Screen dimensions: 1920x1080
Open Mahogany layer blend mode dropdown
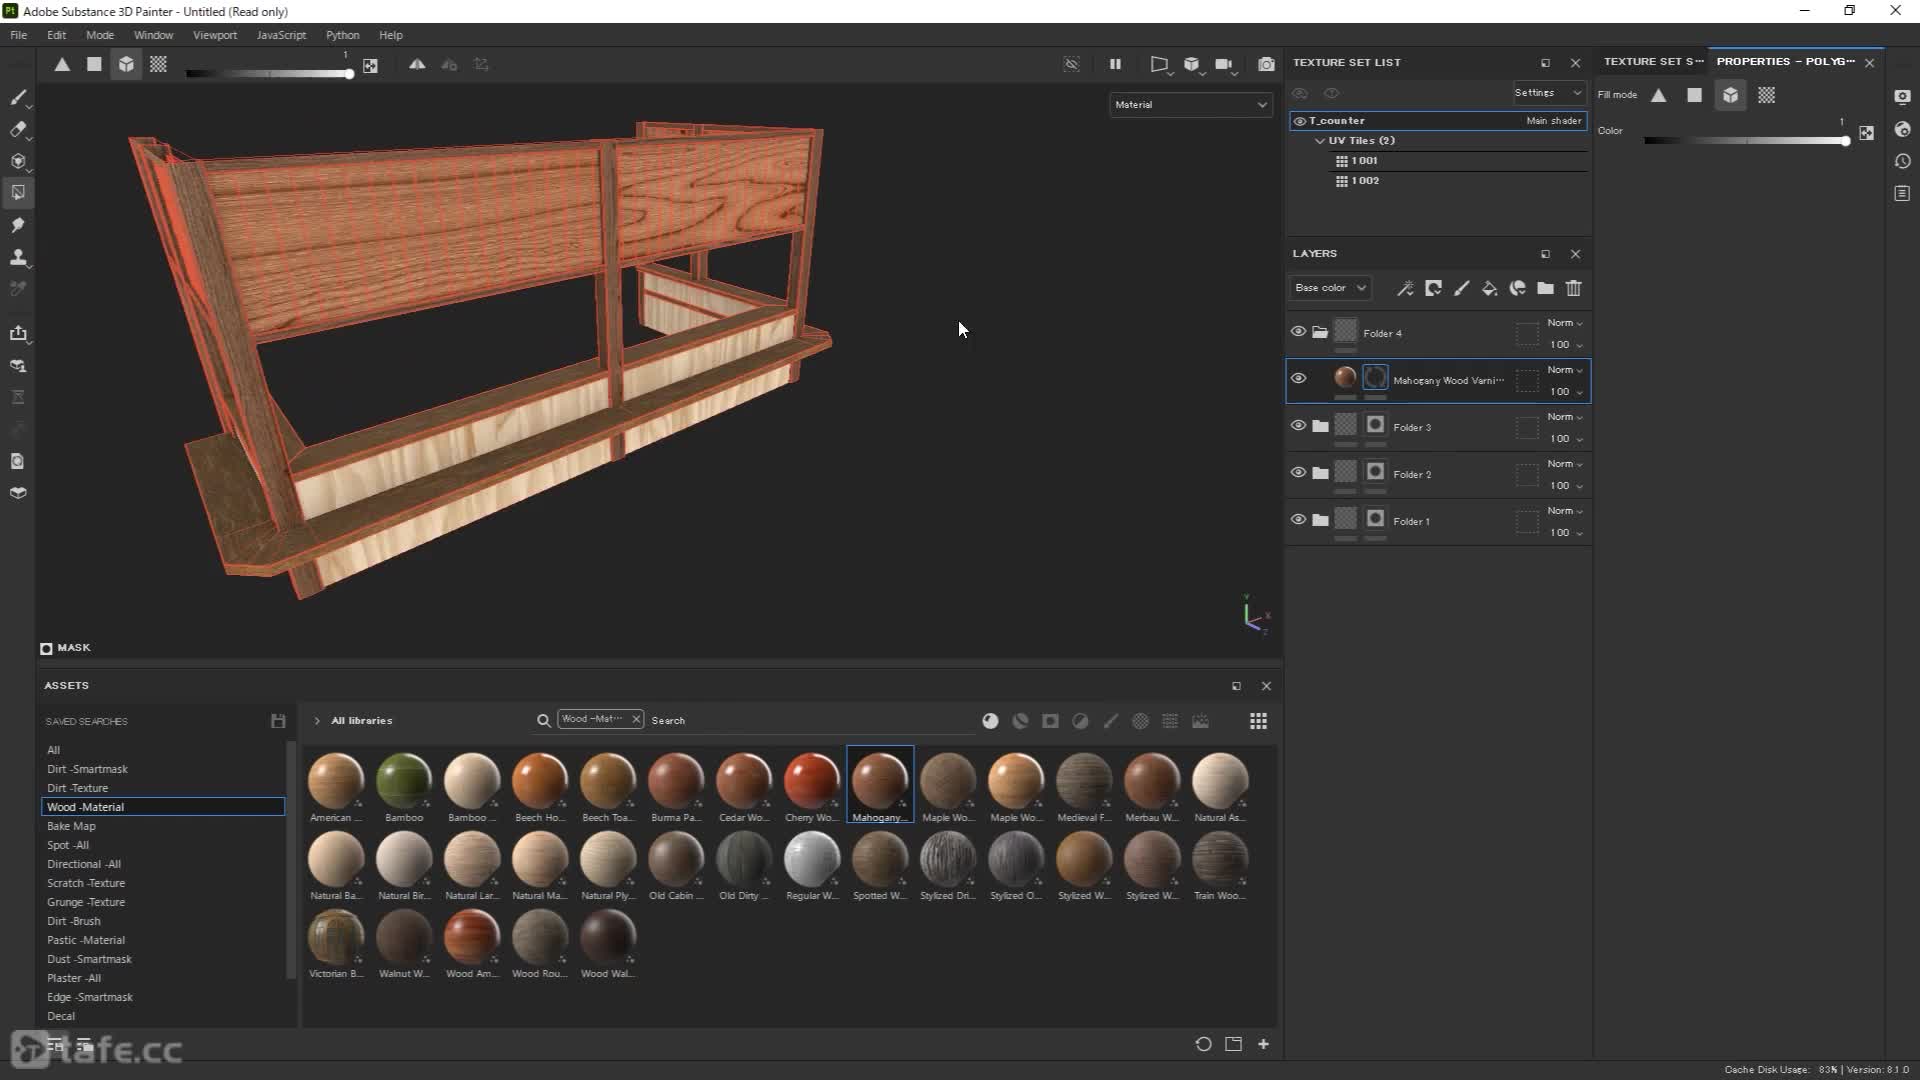pos(1565,370)
